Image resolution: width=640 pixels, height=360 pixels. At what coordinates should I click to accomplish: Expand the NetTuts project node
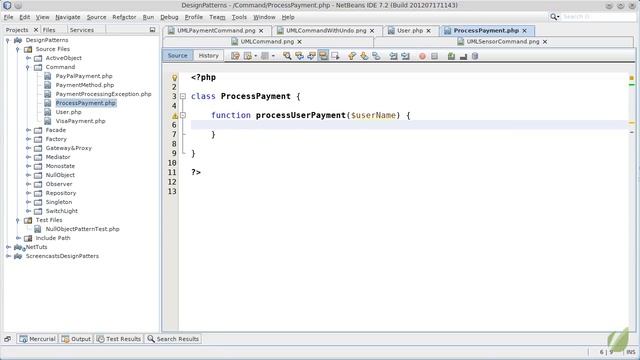point(8,247)
